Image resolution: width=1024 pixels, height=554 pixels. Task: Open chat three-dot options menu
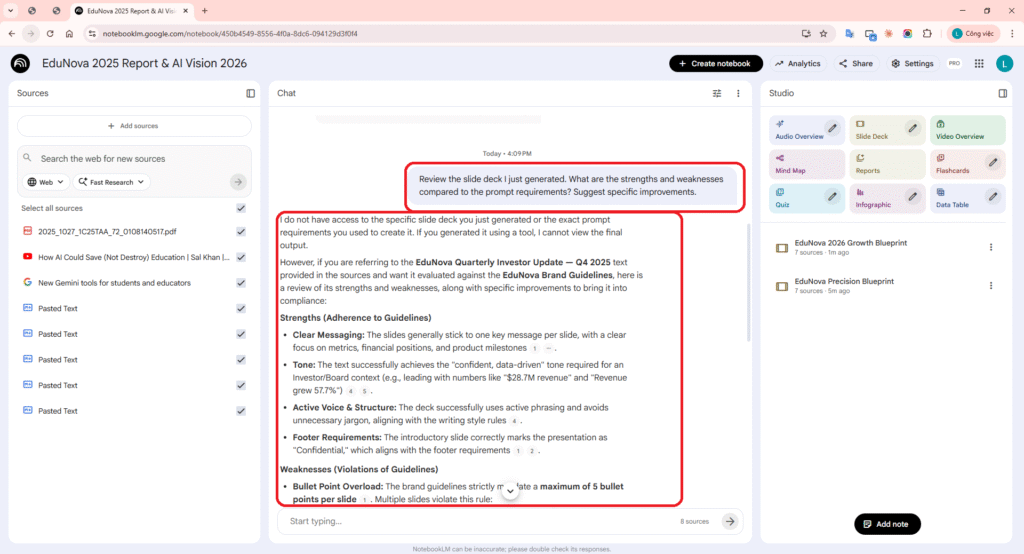pyautogui.click(x=738, y=93)
